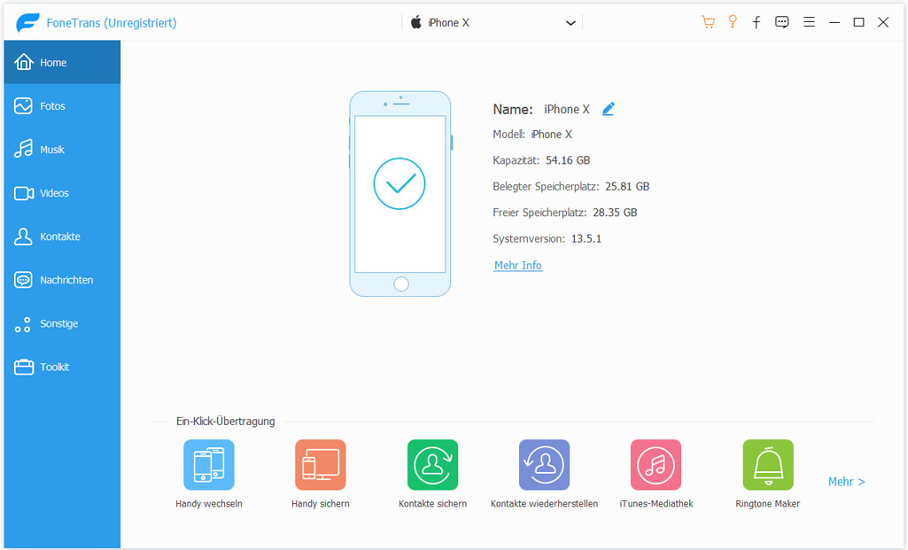Open the hamburger menu icon
This screenshot has width=908, height=550.
[x=809, y=22]
